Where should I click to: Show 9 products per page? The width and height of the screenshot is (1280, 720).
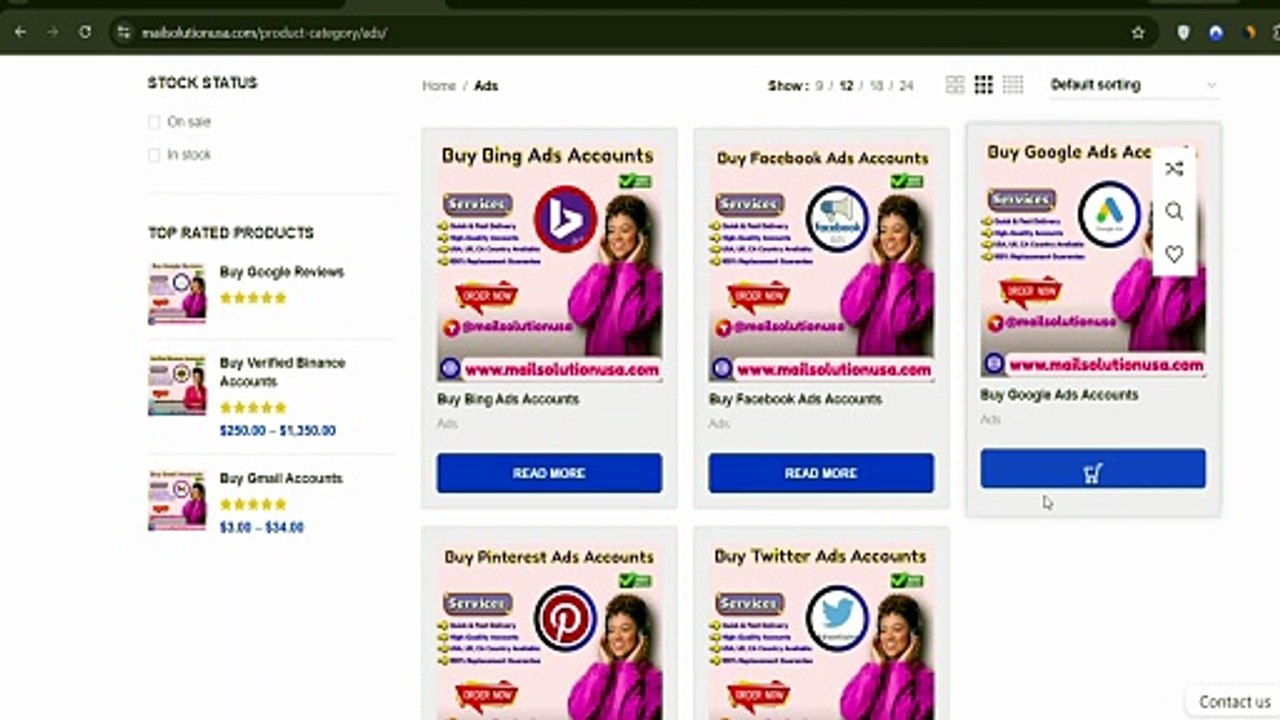click(819, 86)
